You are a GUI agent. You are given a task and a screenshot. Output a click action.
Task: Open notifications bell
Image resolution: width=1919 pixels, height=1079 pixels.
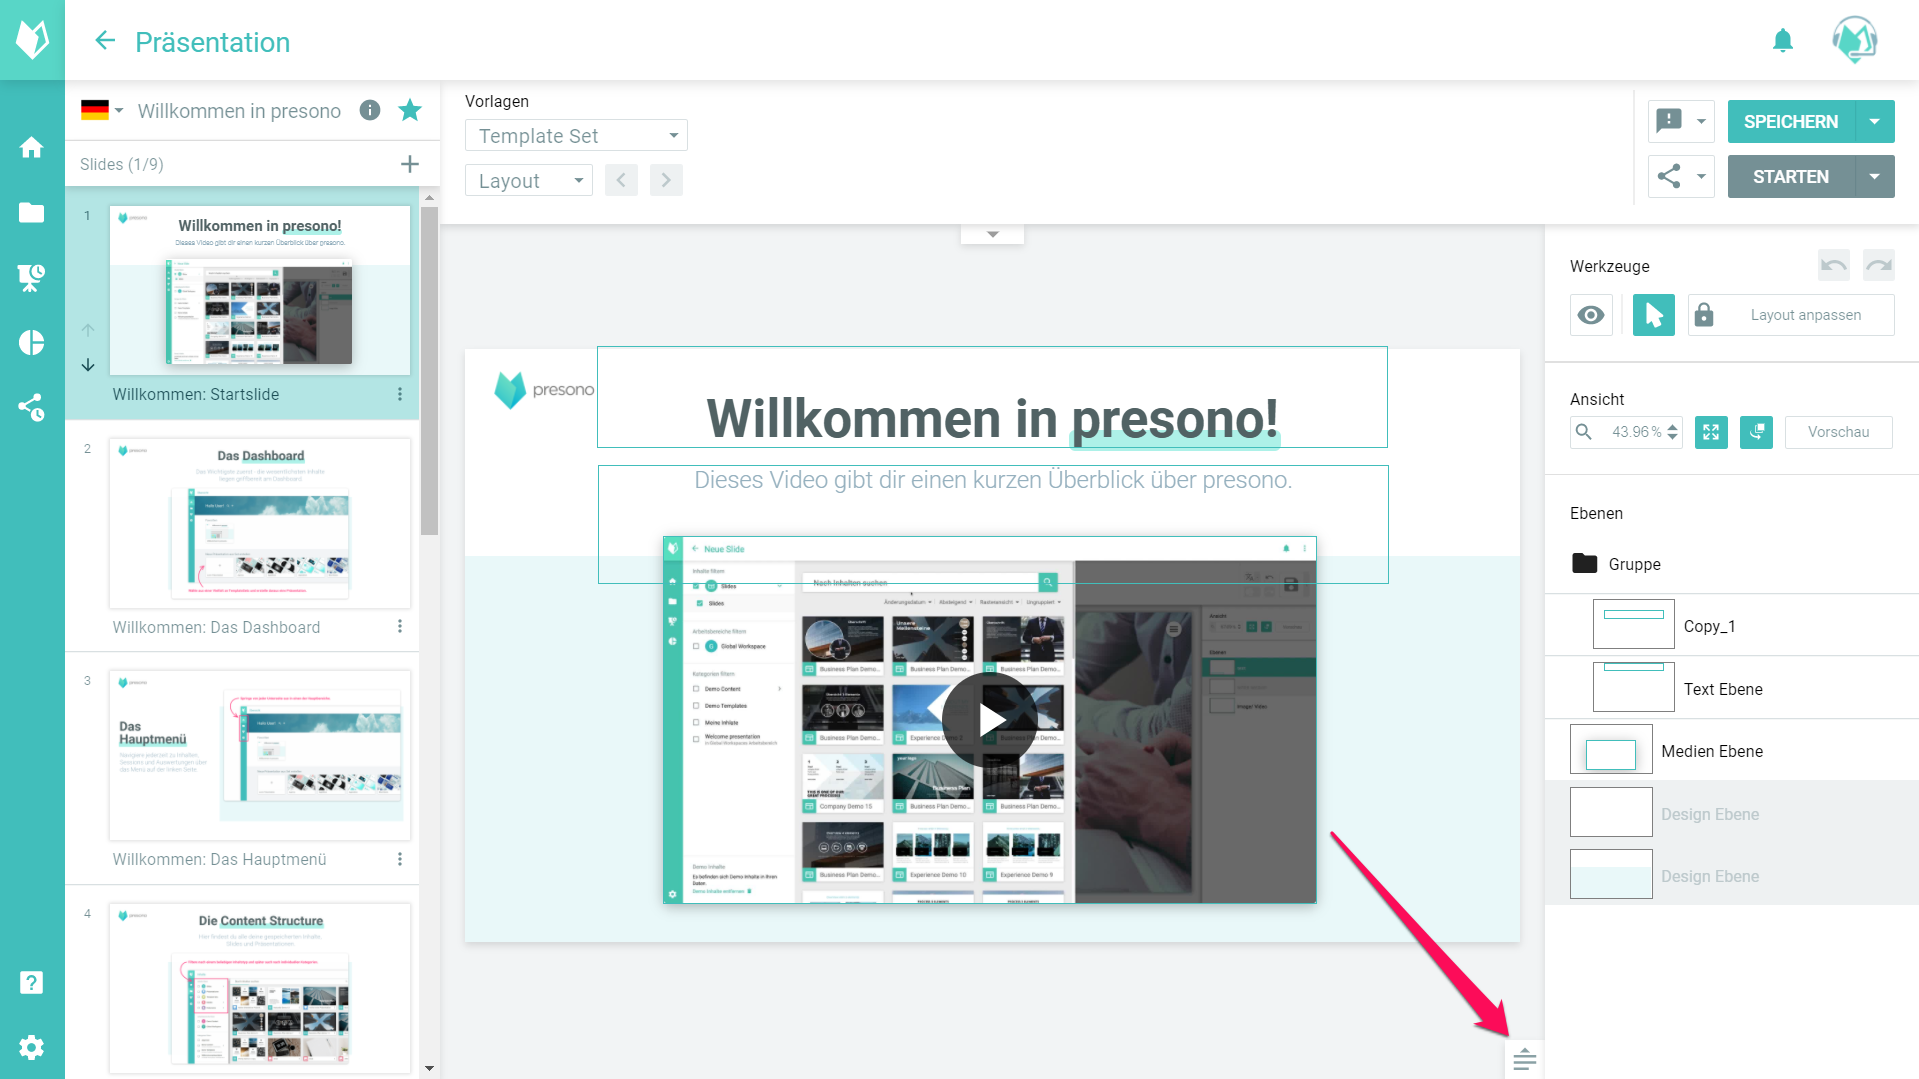pos(1783,41)
